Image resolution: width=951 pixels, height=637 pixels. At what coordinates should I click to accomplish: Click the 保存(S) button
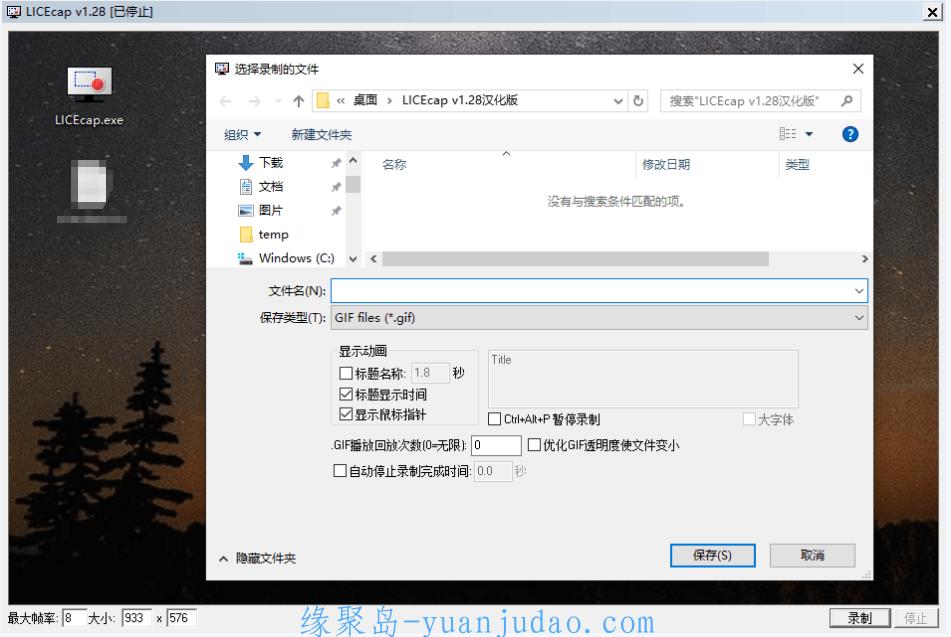713,555
